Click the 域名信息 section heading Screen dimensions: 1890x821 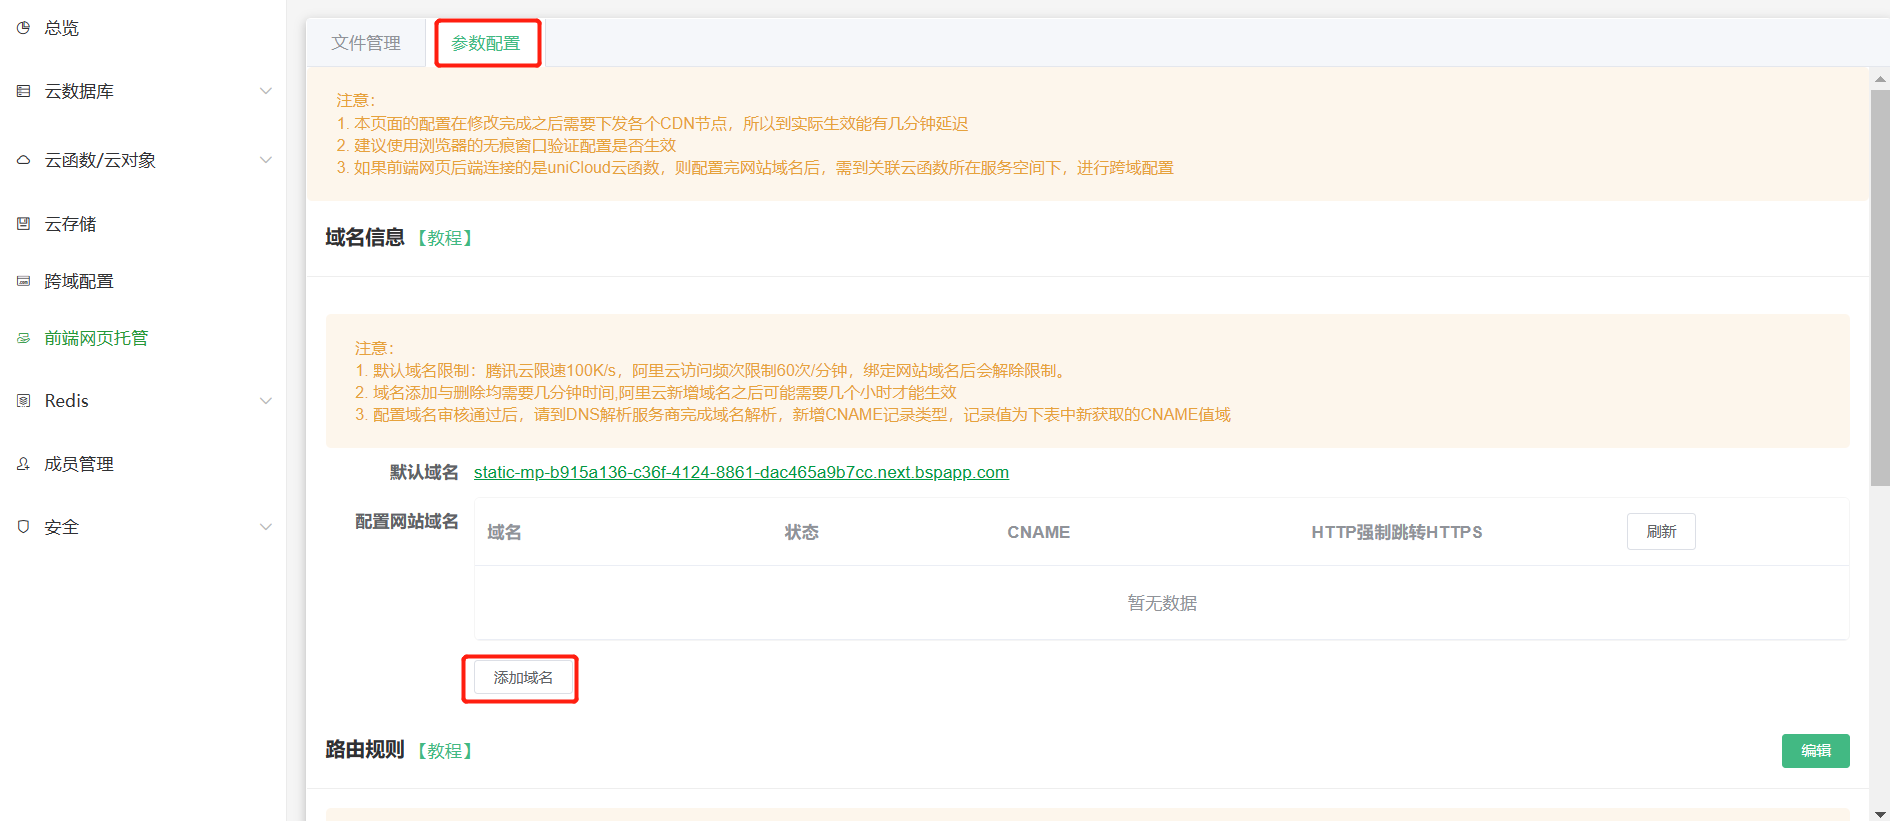365,238
